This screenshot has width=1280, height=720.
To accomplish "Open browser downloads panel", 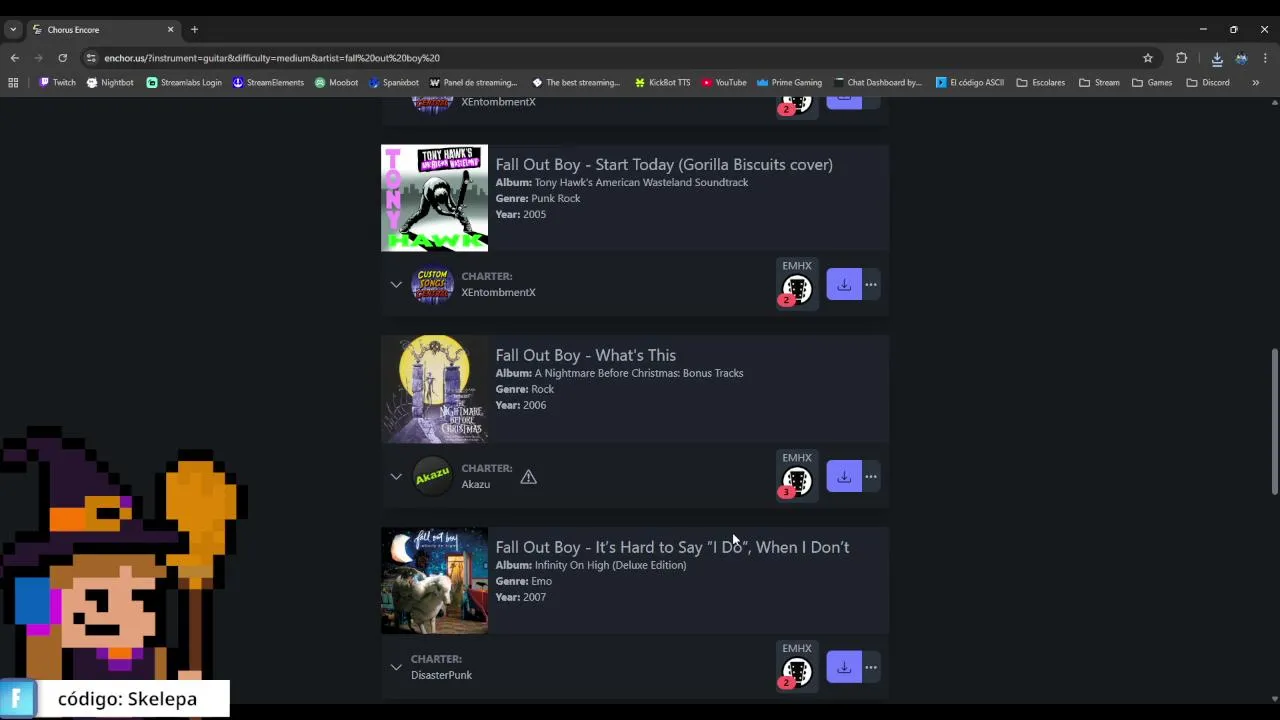I will tap(1217, 58).
